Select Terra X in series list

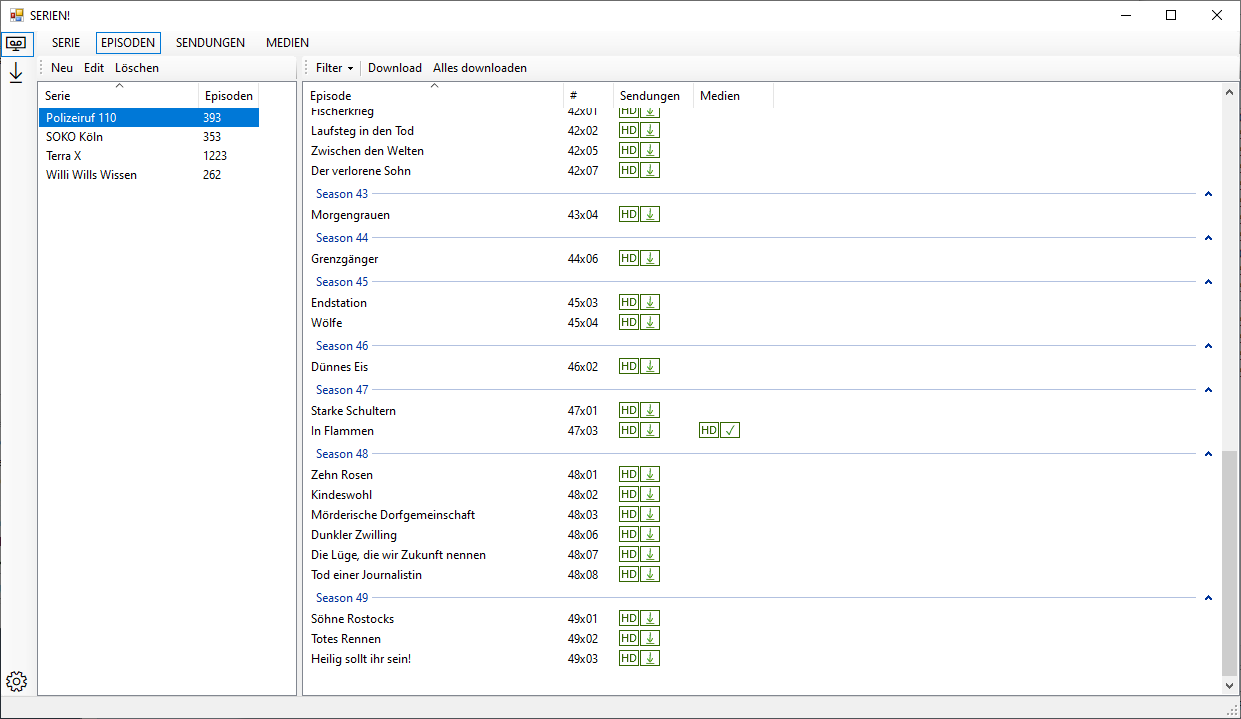(x=64, y=156)
